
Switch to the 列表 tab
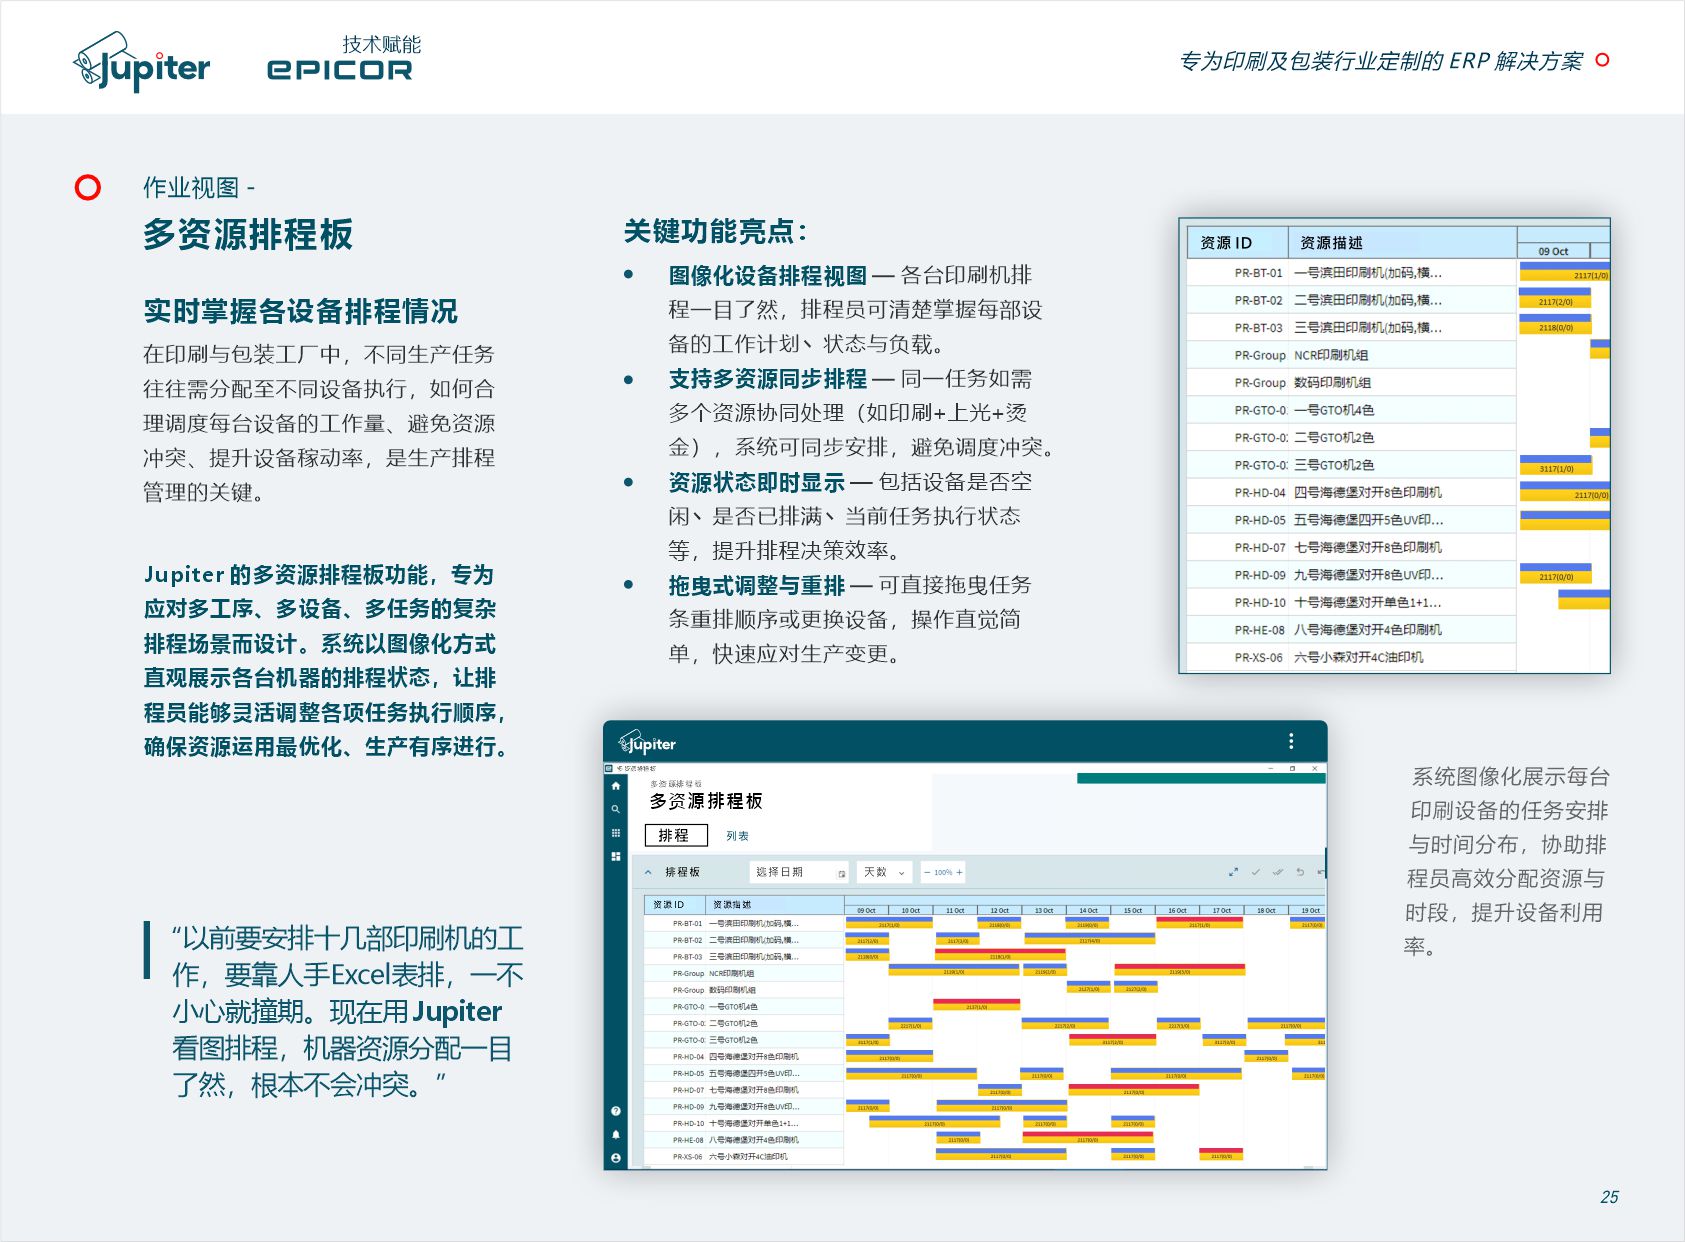coord(738,836)
